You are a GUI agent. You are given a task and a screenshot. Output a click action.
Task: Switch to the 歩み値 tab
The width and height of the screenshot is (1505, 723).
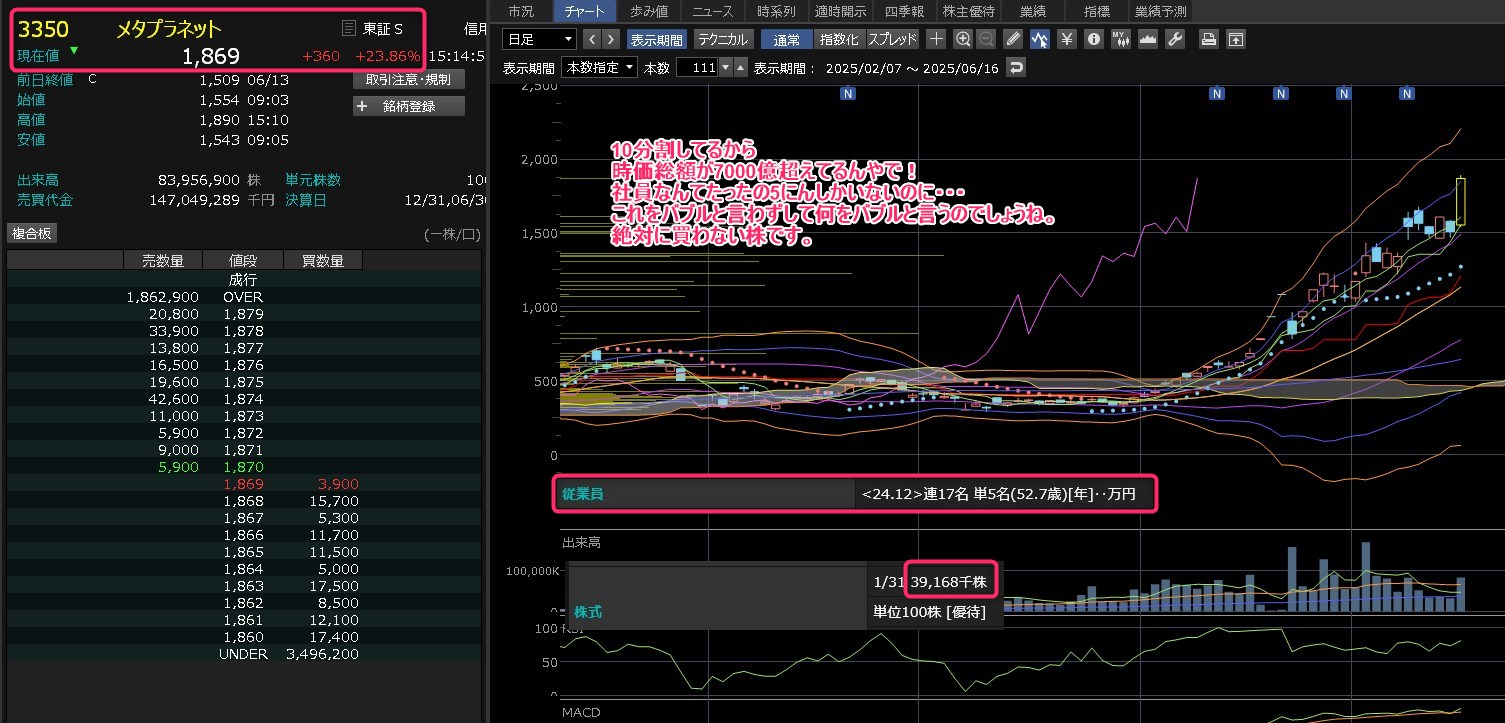coord(649,11)
